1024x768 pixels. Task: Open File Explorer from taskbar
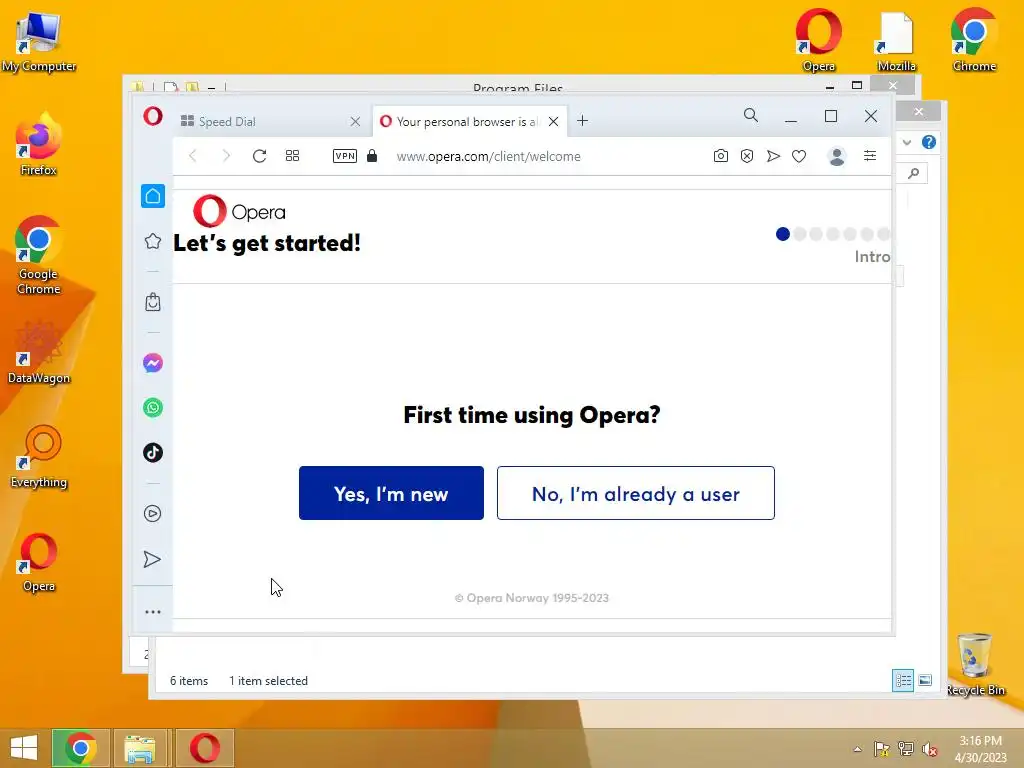pyautogui.click(x=140, y=748)
